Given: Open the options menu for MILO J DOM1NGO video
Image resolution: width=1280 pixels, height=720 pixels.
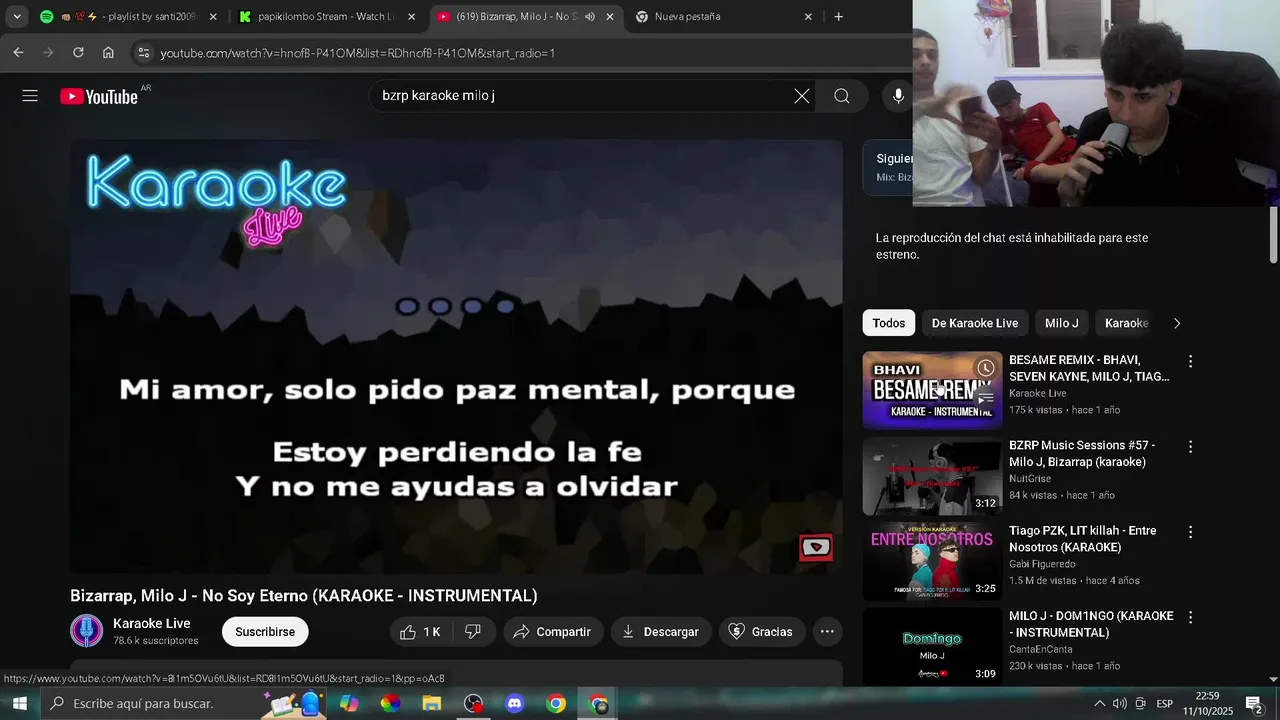Looking at the screenshot, I should [1190, 617].
